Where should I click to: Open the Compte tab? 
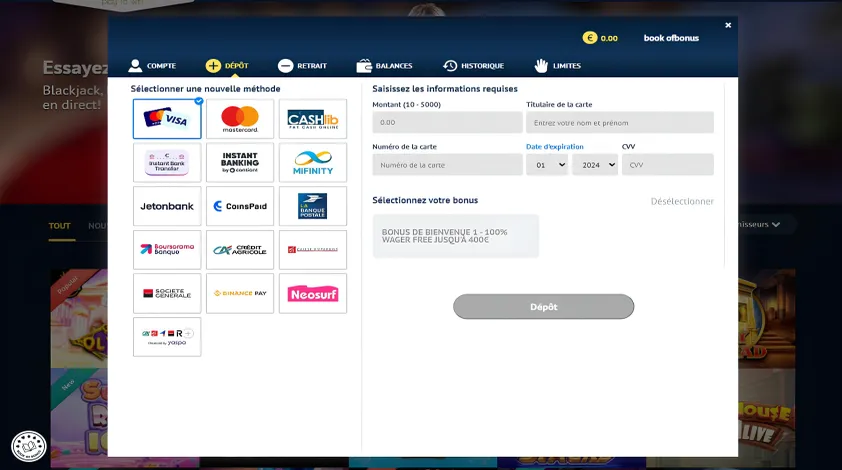(x=152, y=66)
